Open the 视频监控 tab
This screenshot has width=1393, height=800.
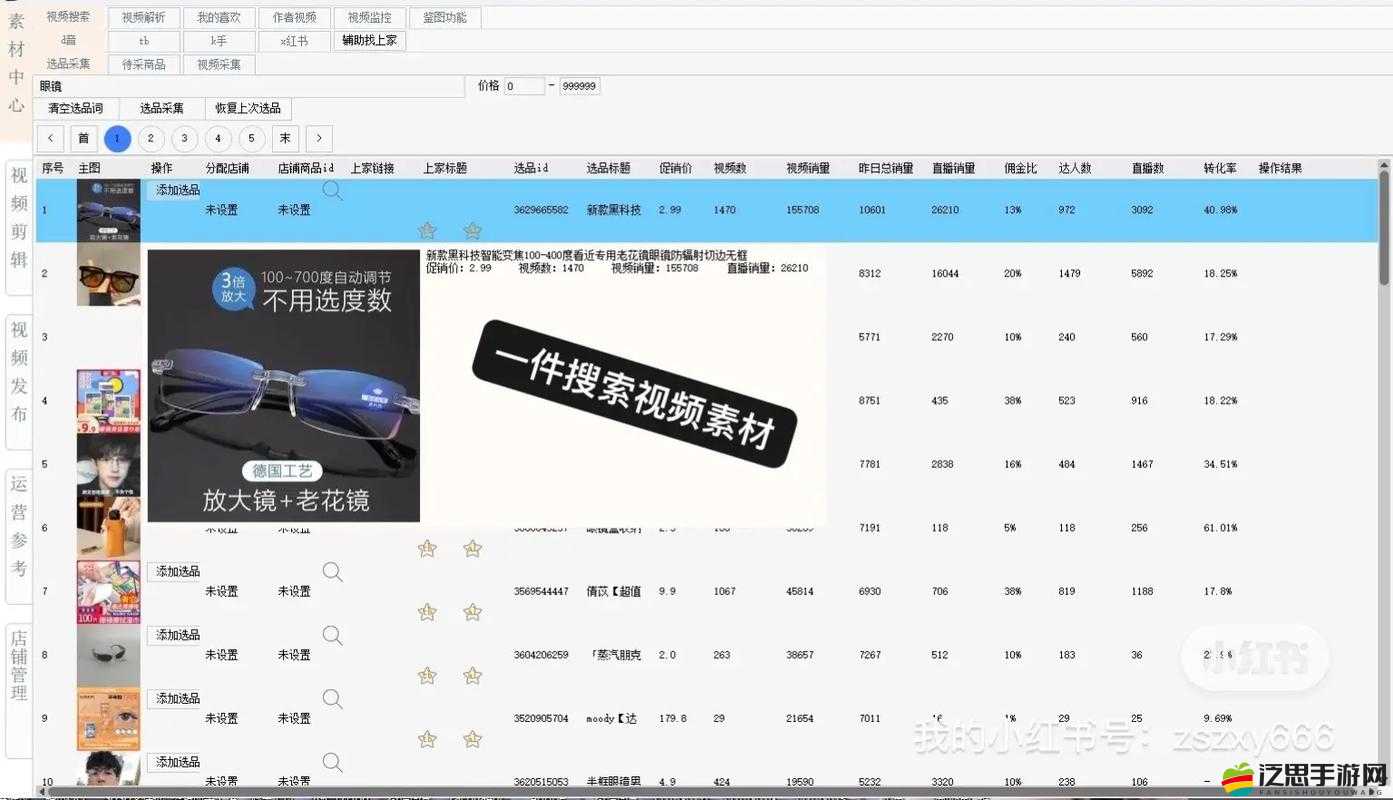tap(369, 17)
